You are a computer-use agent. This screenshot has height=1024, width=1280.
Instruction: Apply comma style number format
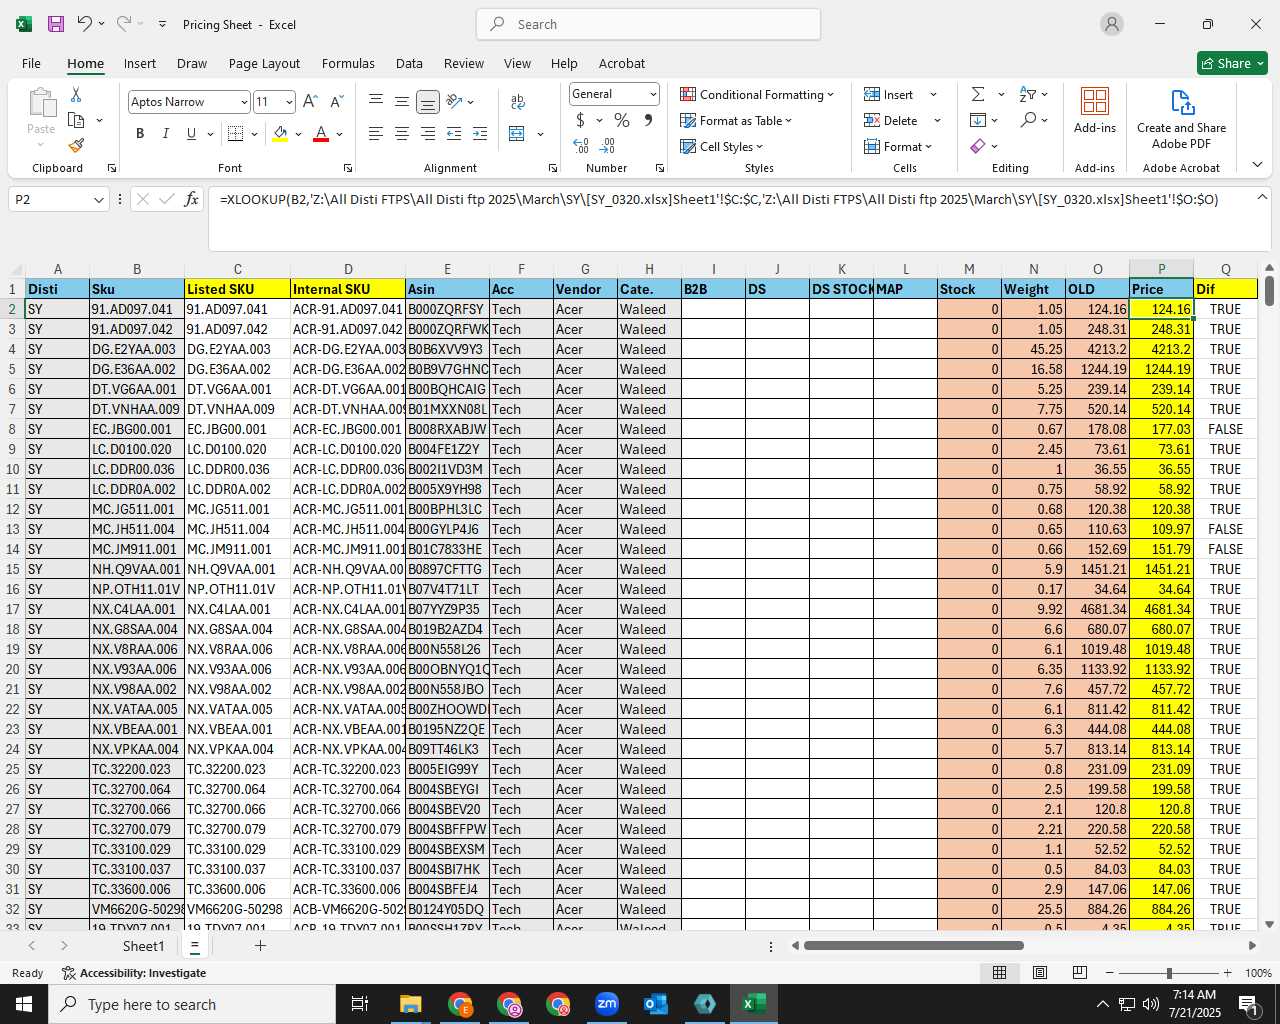(x=648, y=120)
